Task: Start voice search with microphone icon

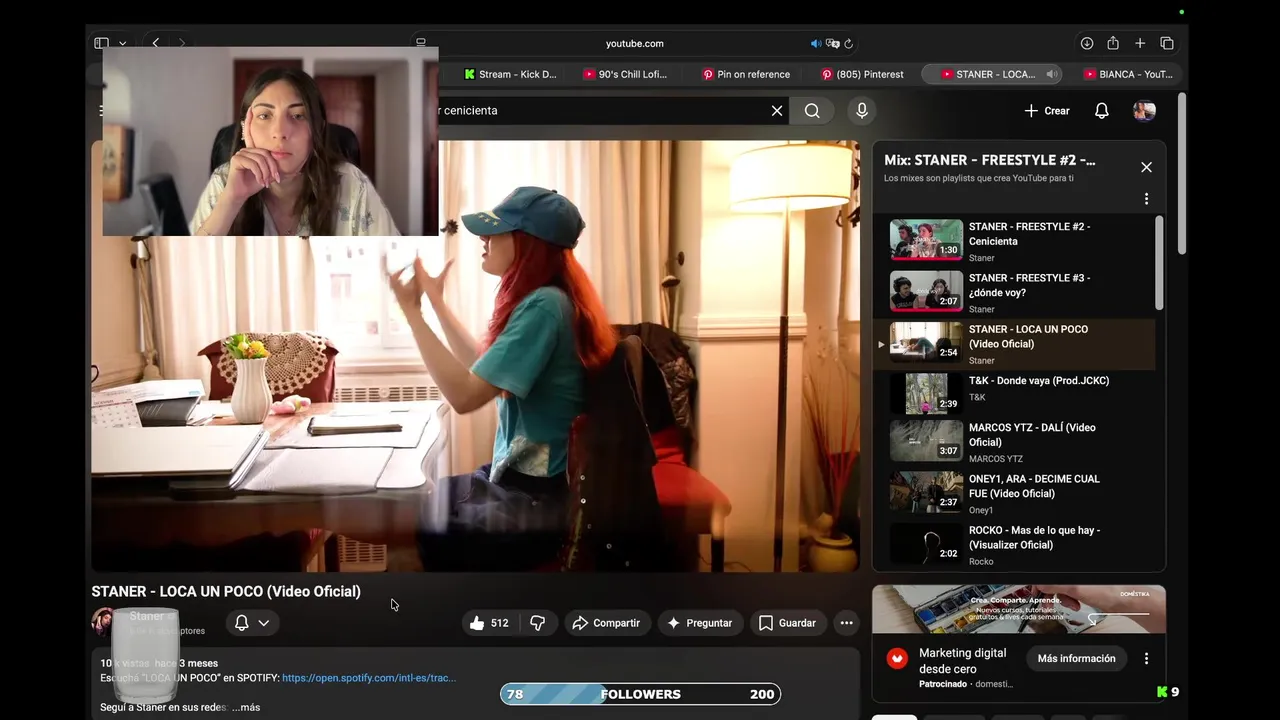Action: 862,110
